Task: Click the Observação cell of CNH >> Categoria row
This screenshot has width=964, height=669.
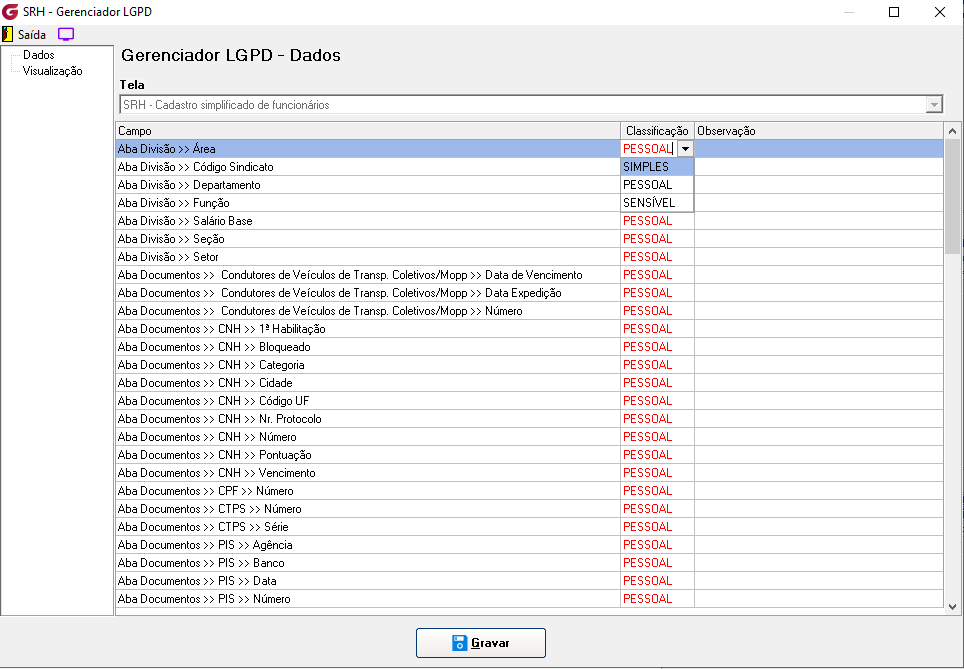Action: (818, 365)
